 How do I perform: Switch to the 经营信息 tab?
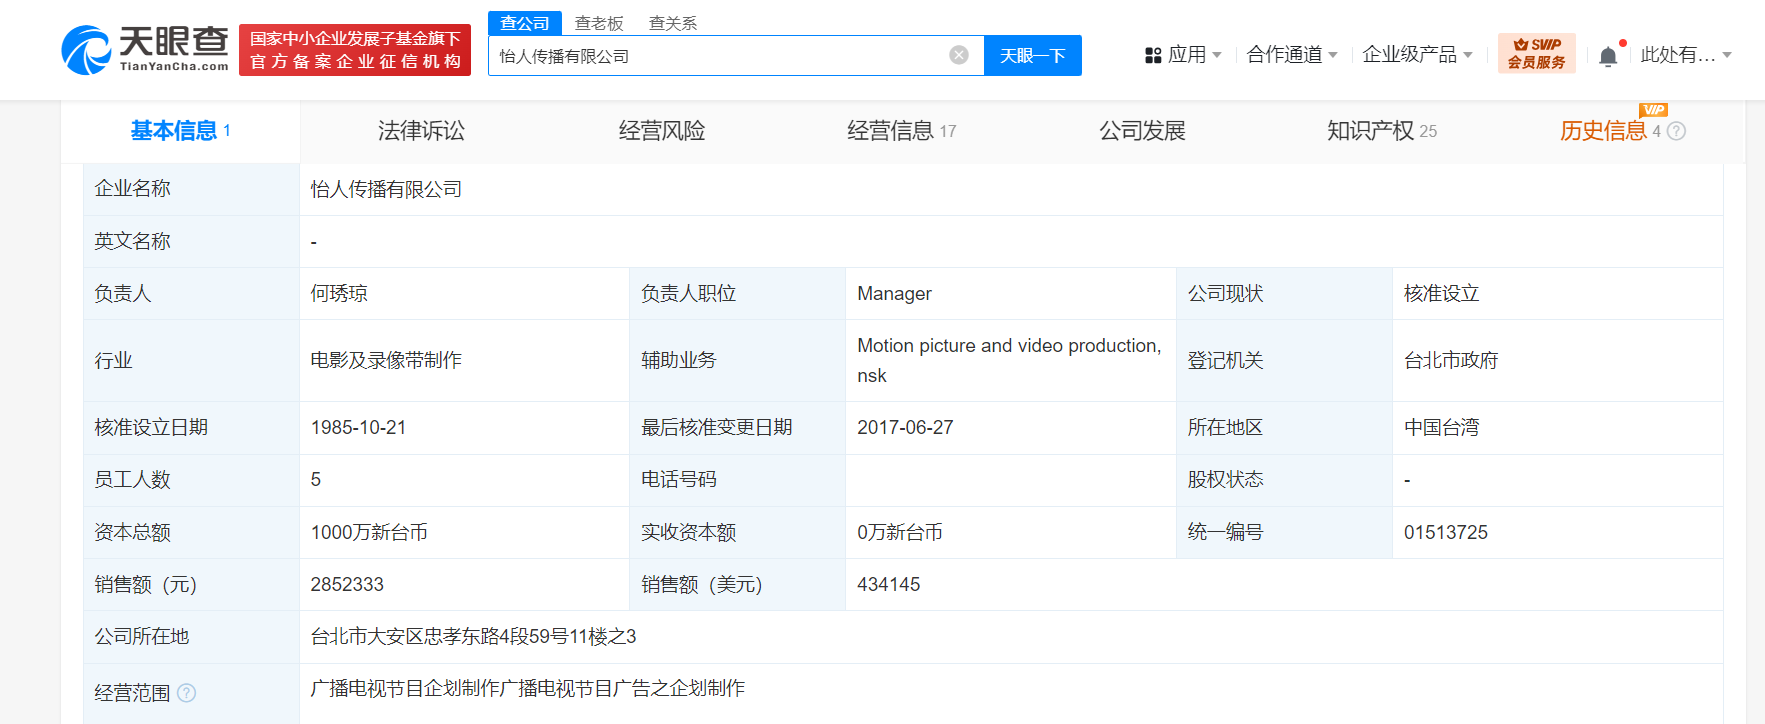[x=901, y=131]
